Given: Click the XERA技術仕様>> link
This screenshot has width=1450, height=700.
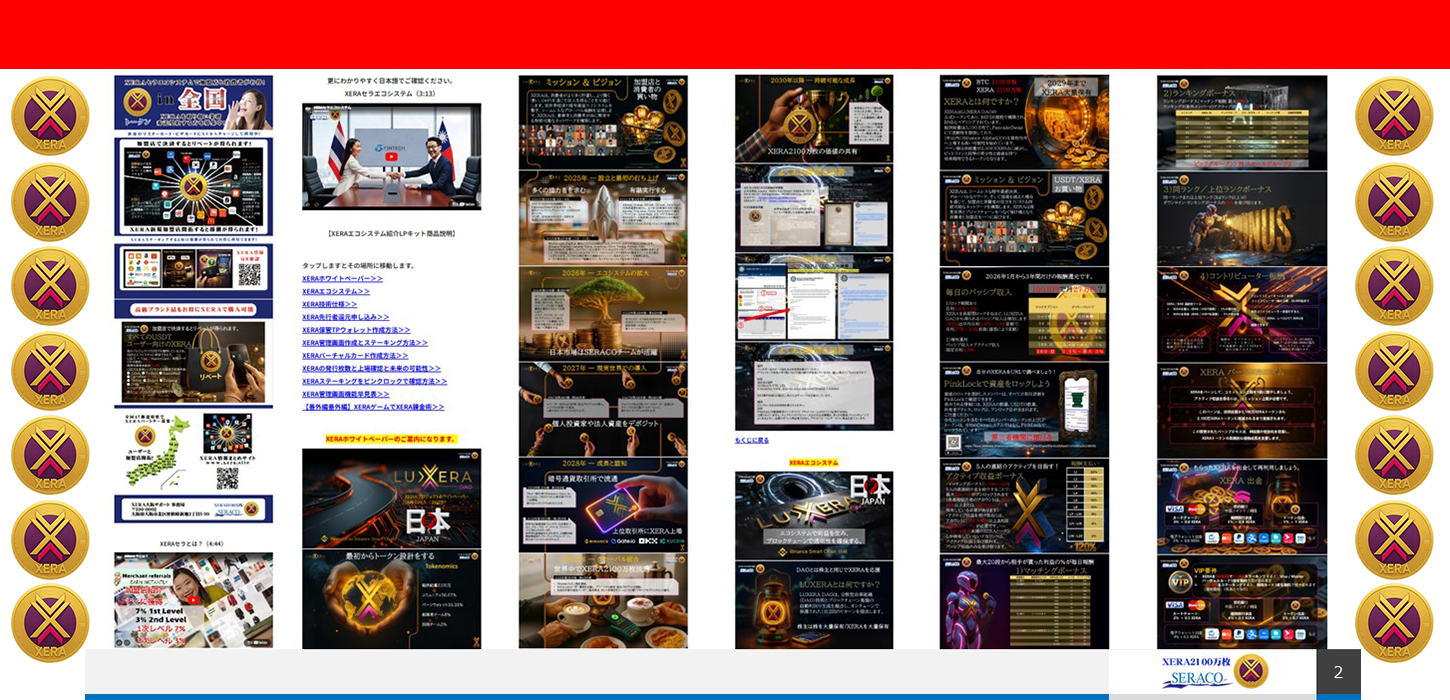Looking at the screenshot, I should click(329, 304).
